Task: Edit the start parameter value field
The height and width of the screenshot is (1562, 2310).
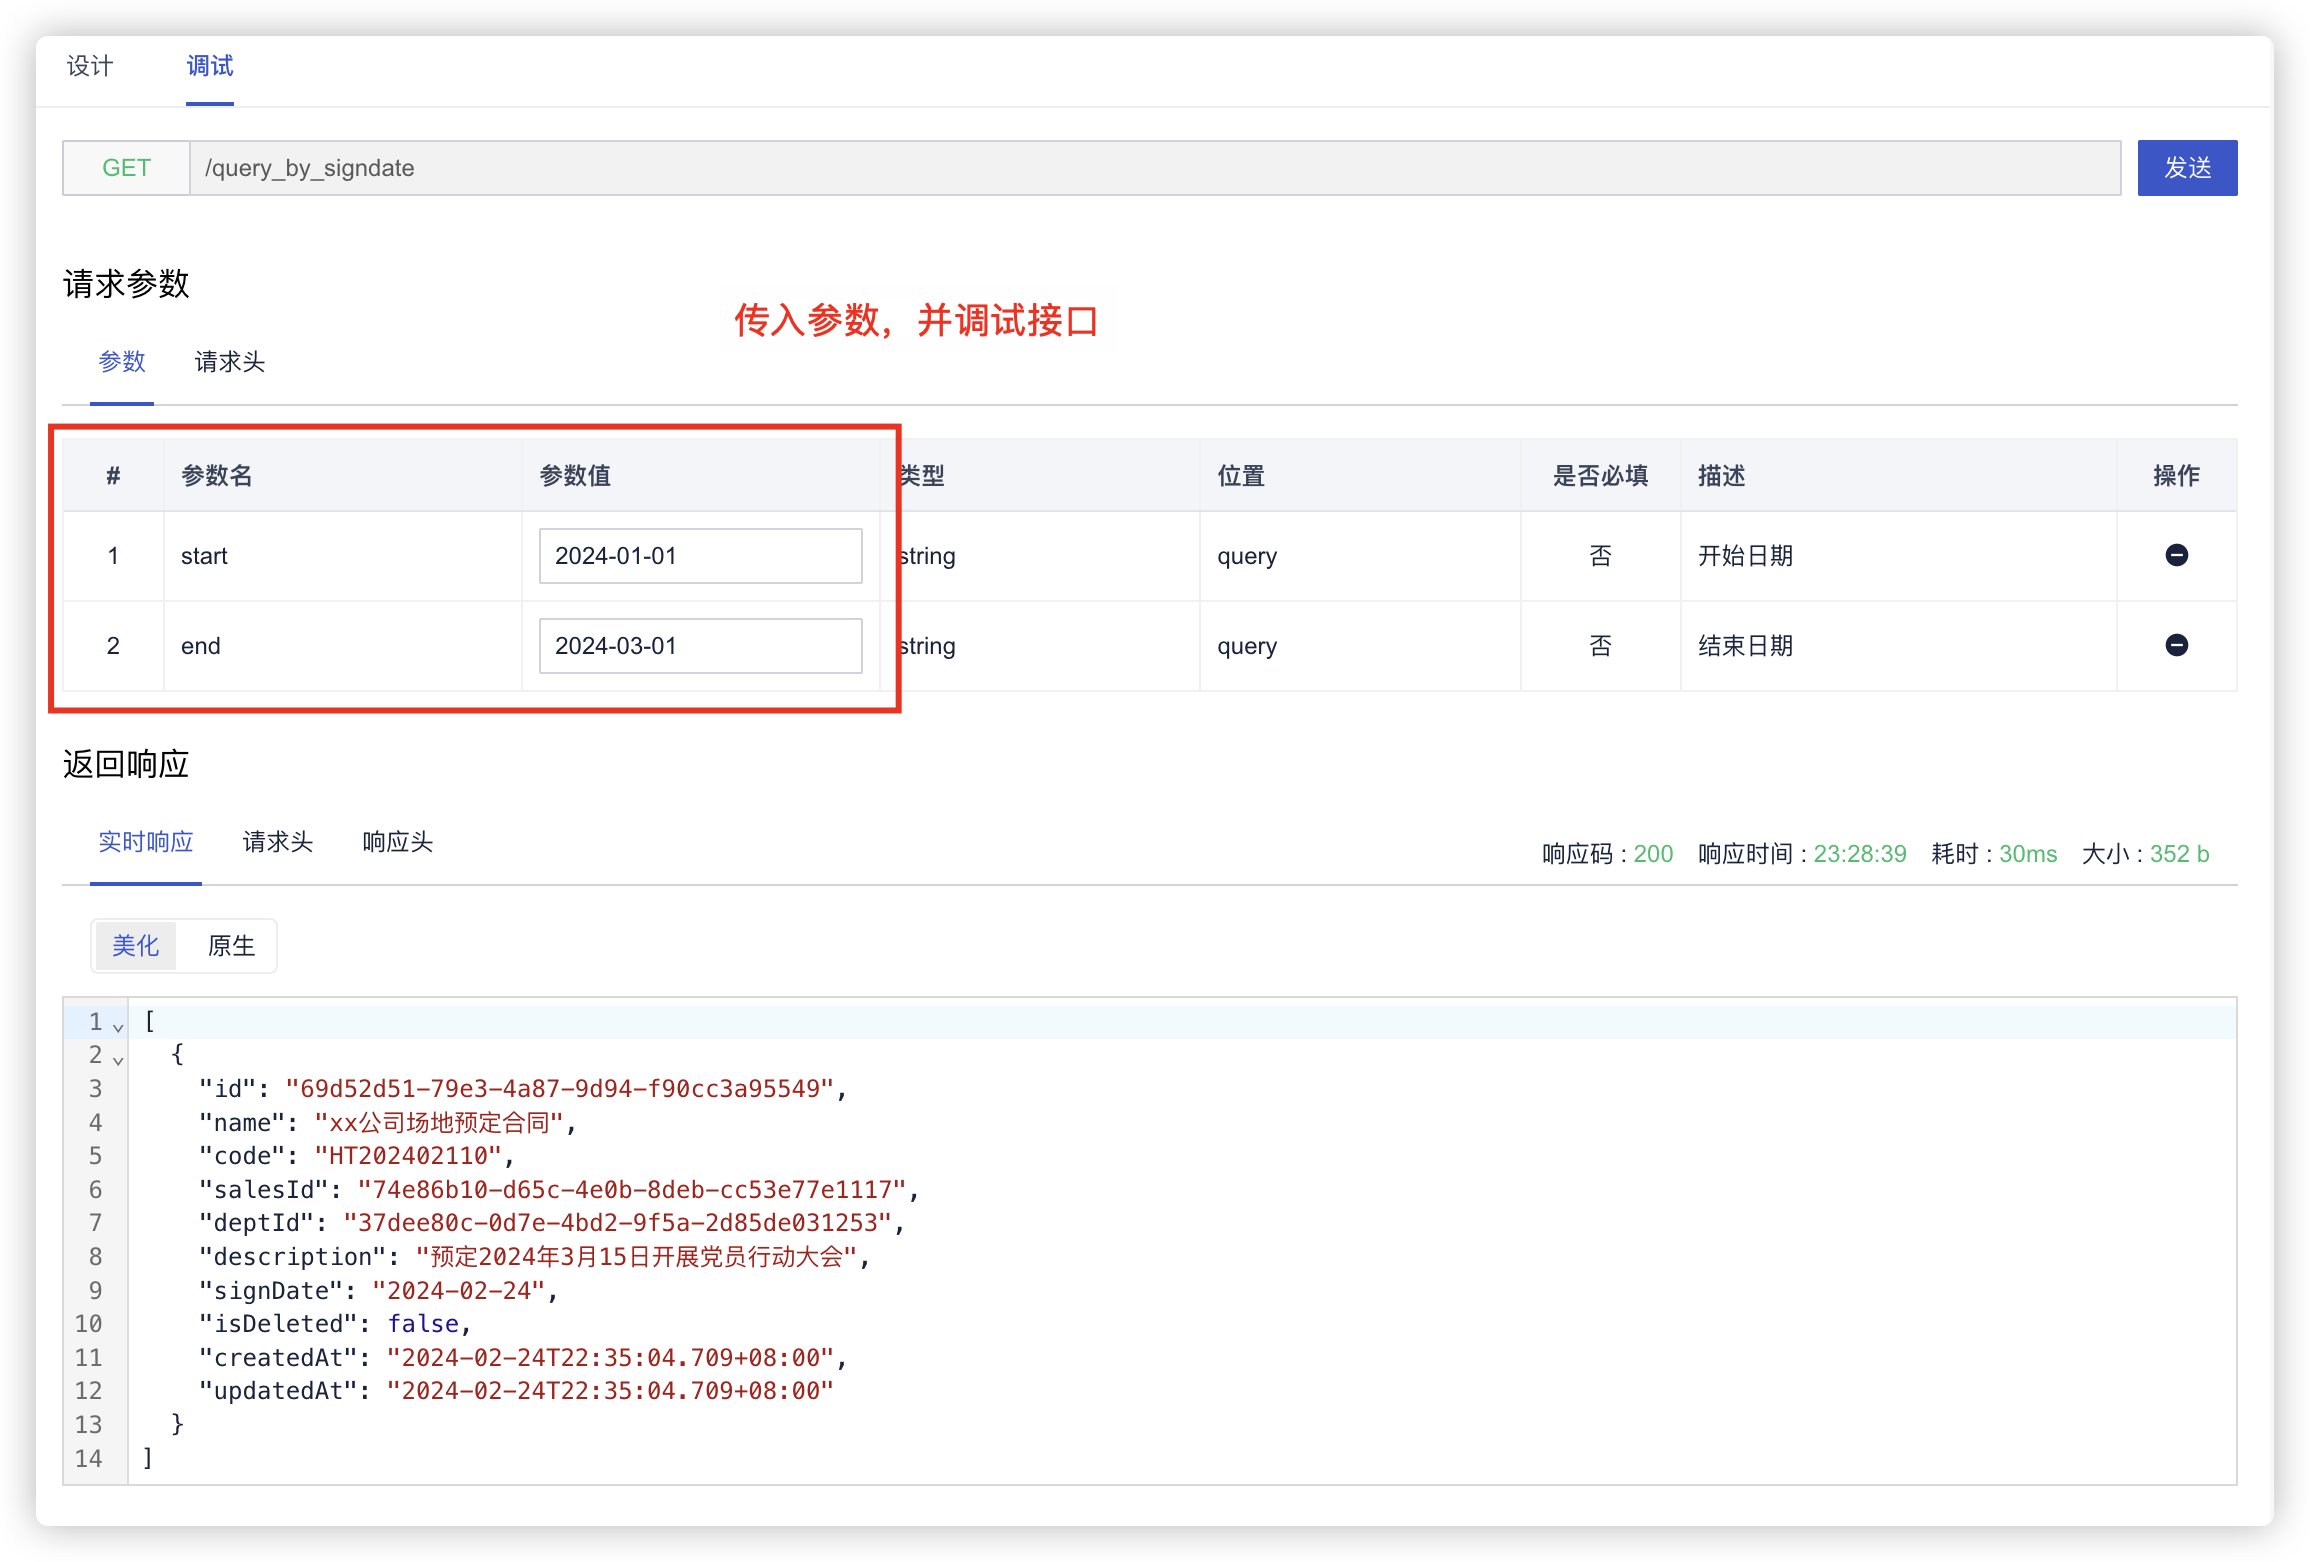Action: (700, 556)
